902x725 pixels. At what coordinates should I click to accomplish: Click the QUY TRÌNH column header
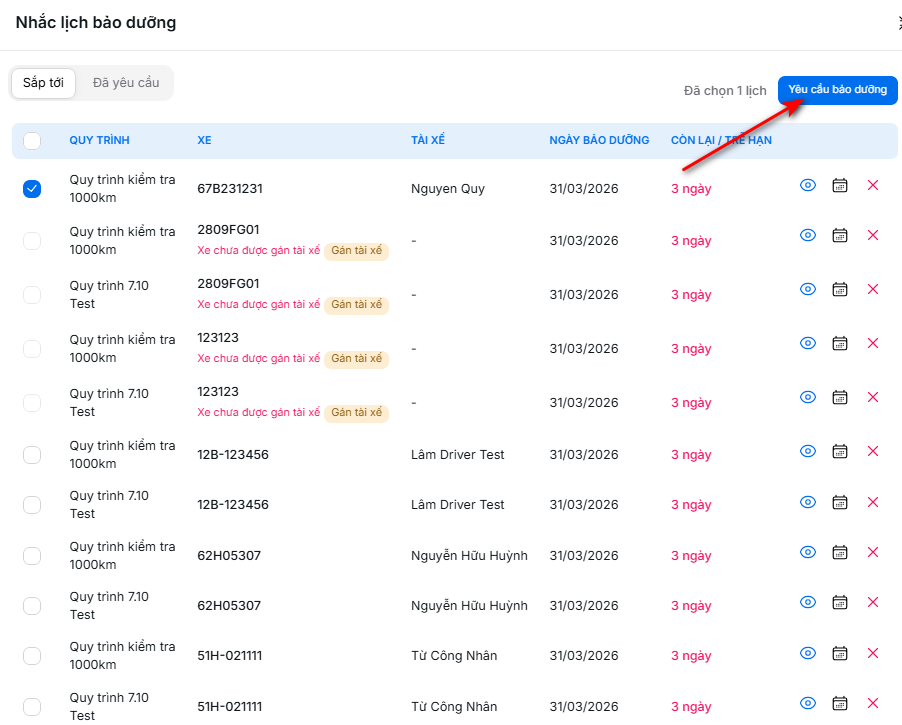tap(99, 141)
